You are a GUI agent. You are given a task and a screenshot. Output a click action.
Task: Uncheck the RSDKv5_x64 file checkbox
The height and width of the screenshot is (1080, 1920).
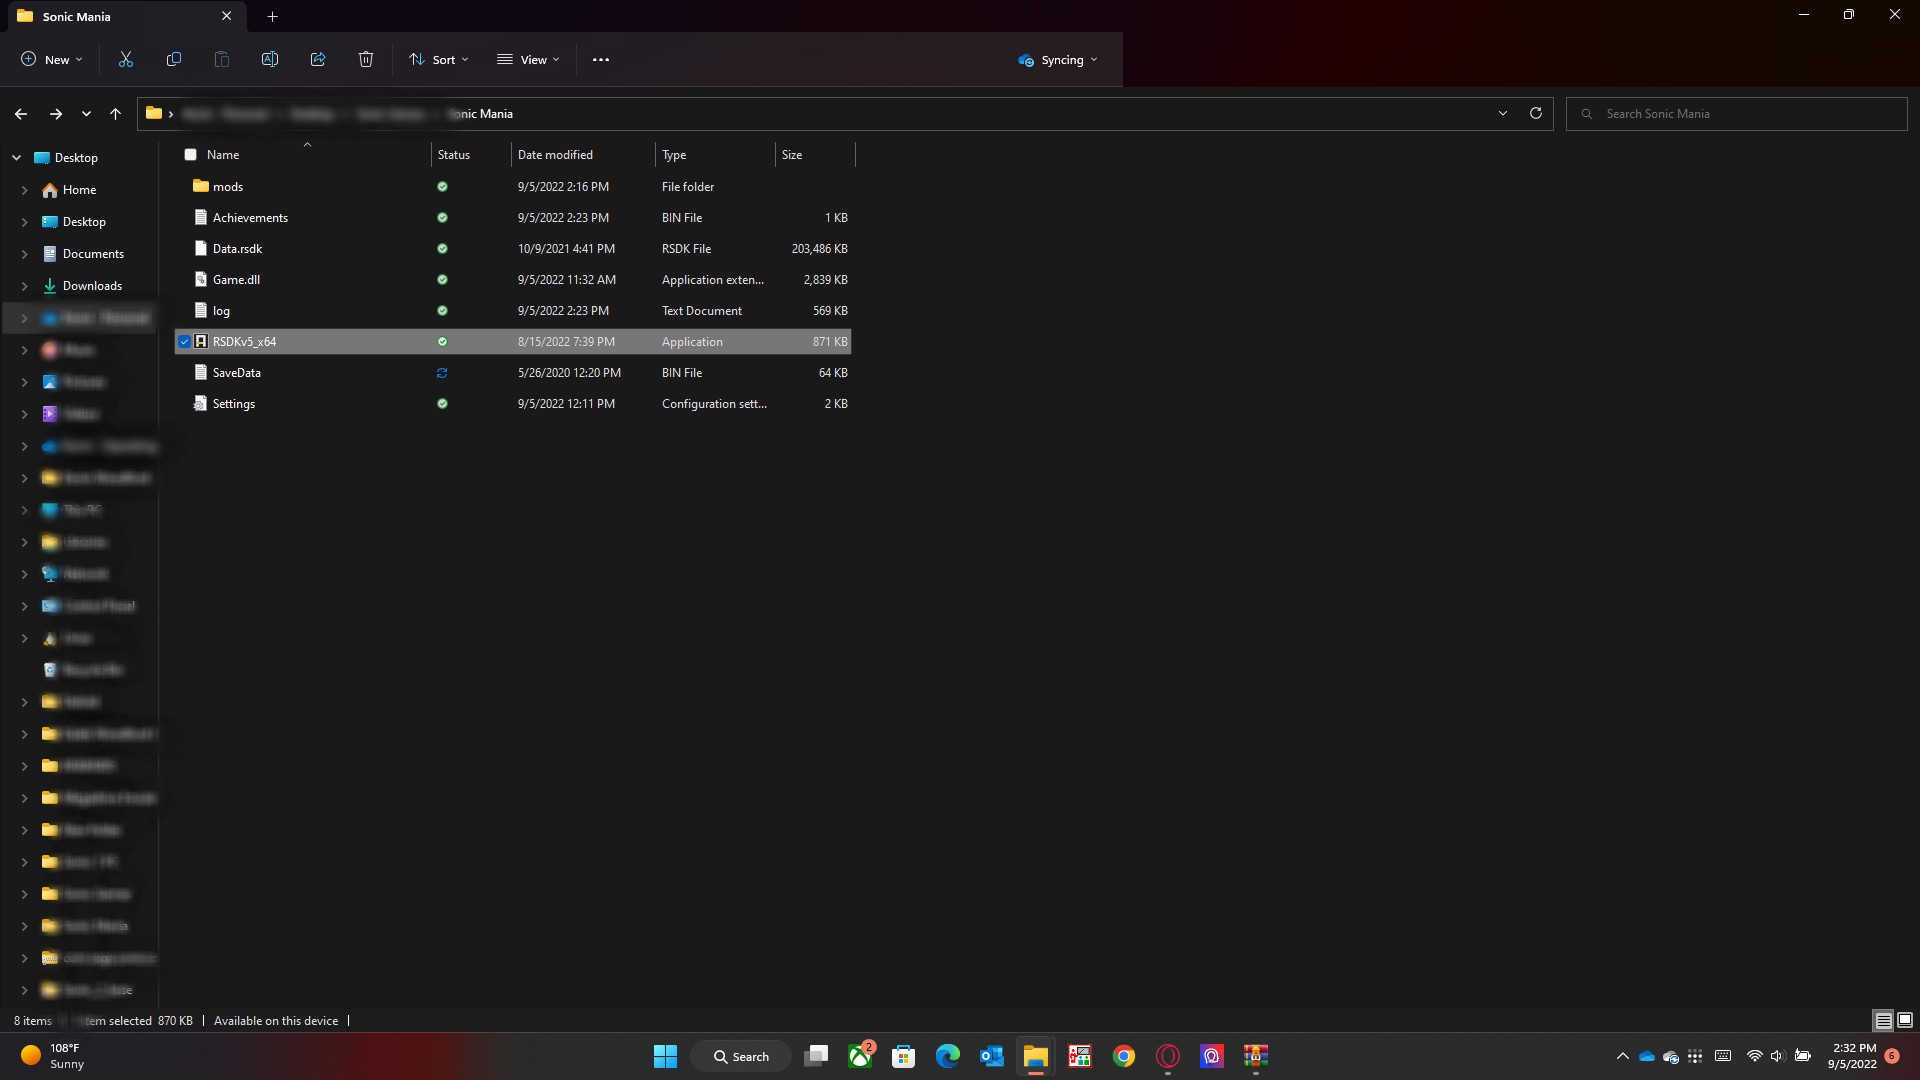tap(185, 342)
